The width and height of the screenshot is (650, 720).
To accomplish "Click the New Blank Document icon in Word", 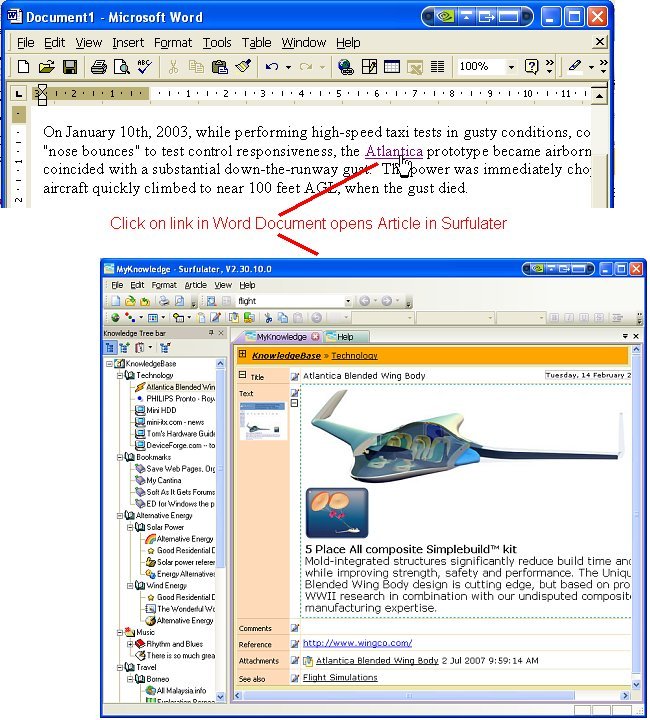I will tap(23, 67).
